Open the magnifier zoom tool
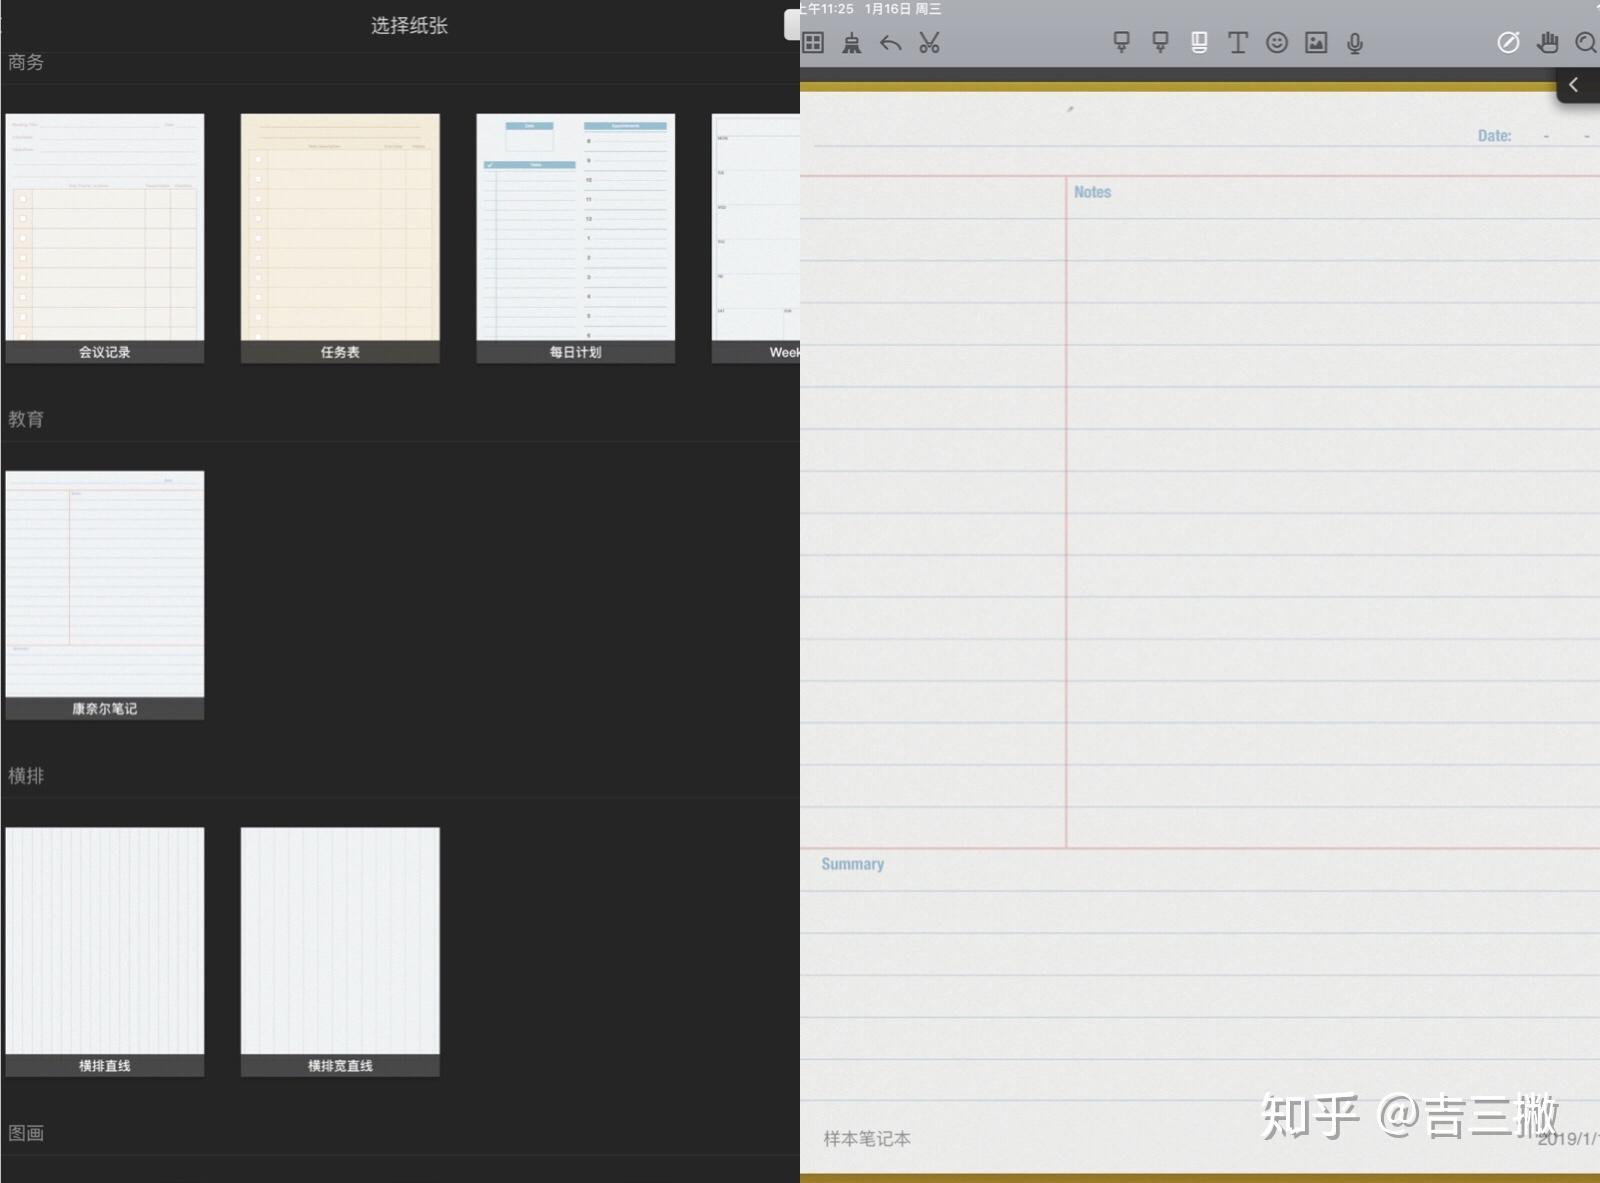This screenshot has height=1183, width=1600. [x=1586, y=43]
